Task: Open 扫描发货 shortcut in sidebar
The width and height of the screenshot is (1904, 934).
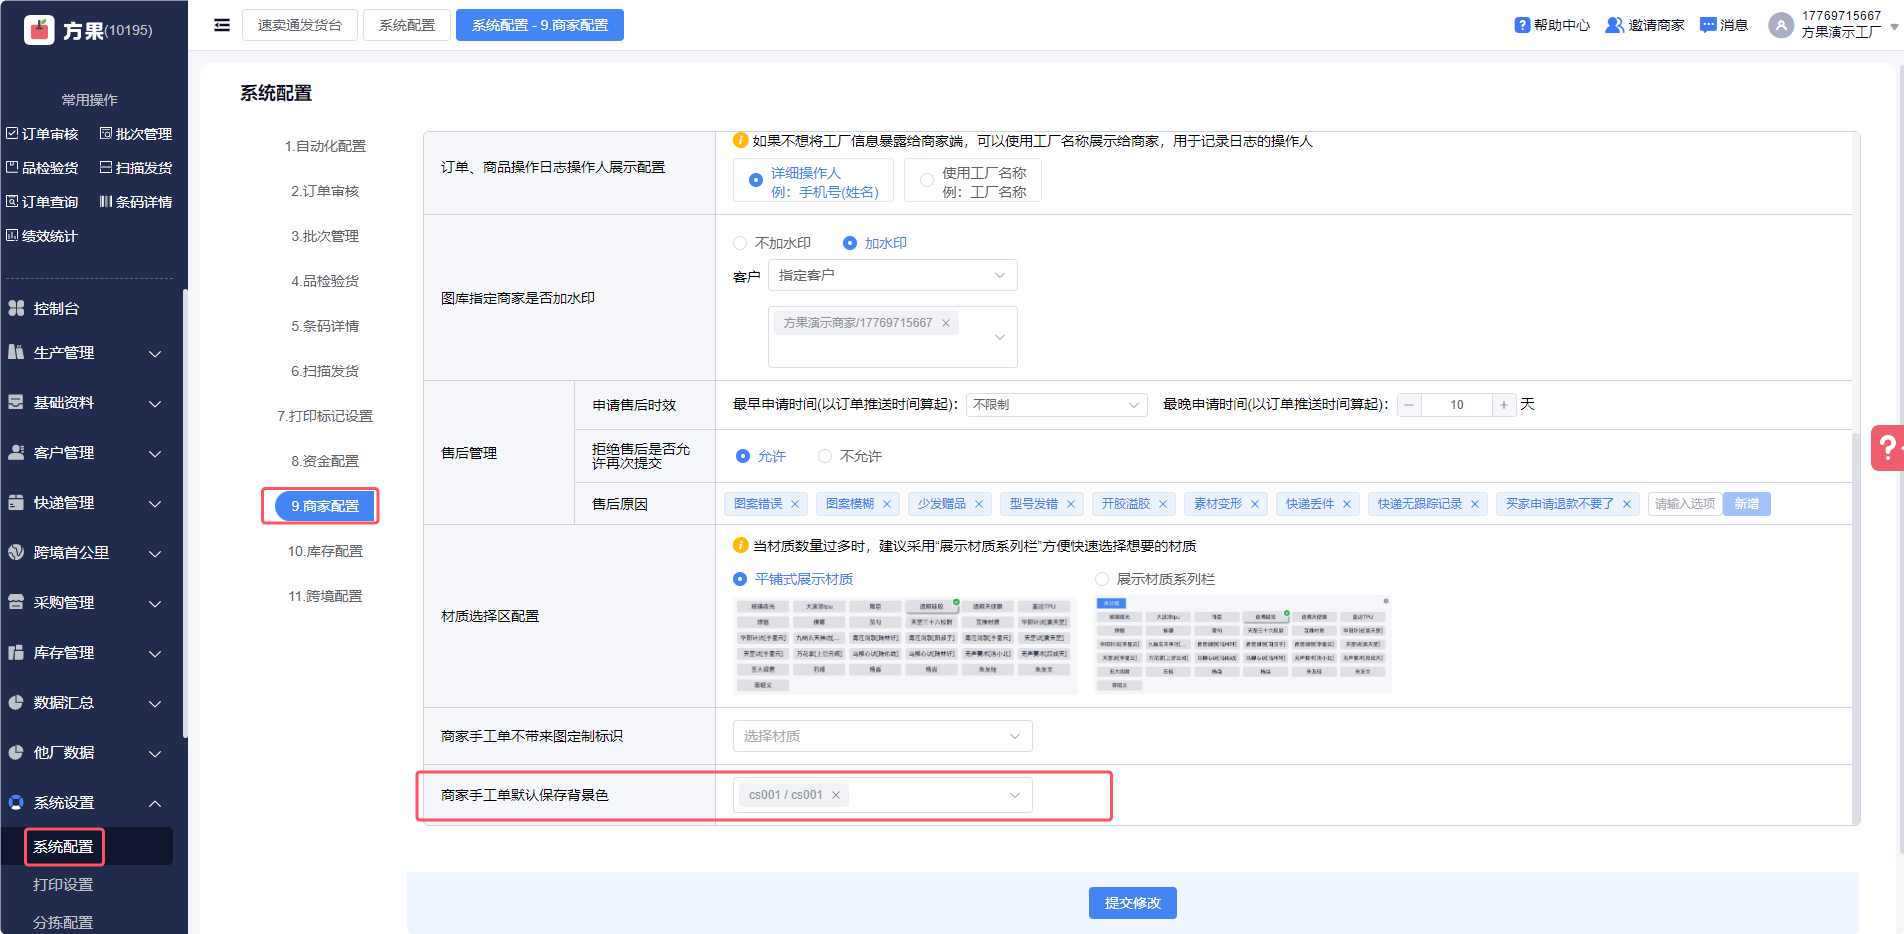Action: tap(136, 168)
